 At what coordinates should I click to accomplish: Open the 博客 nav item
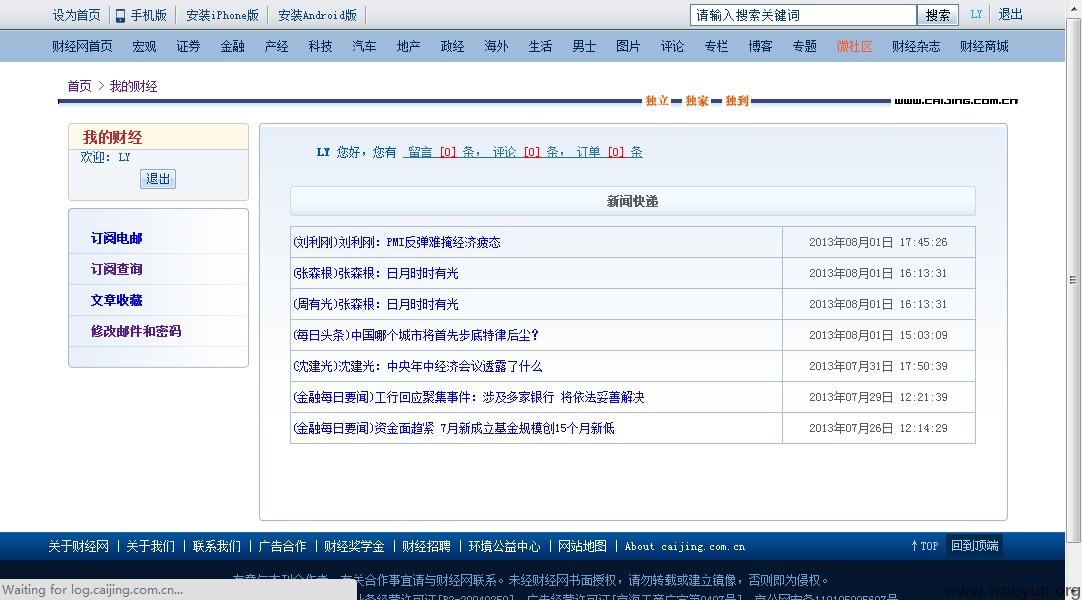click(x=760, y=46)
